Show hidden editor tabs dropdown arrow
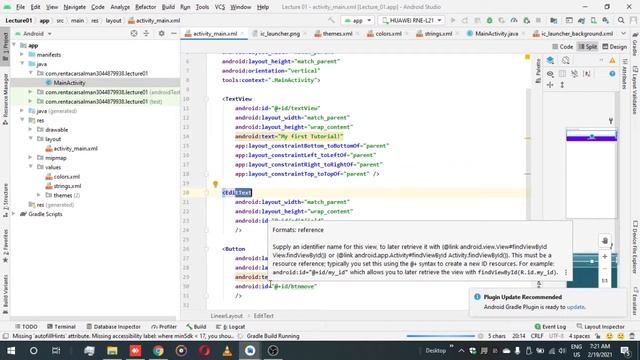Screen dimensions: 640x360 pyautogui.click(x=623, y=33)
